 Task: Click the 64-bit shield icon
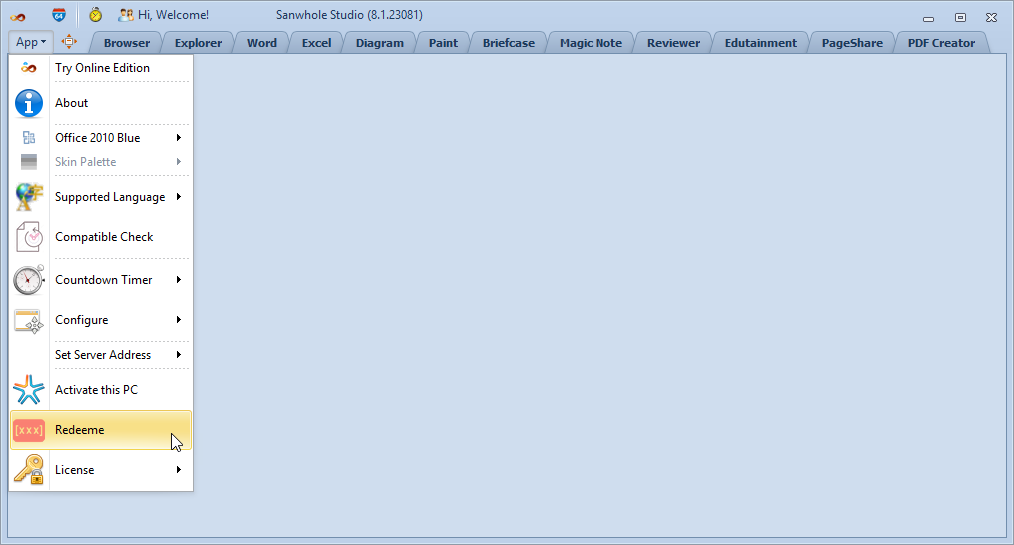[x=59, y=15]
